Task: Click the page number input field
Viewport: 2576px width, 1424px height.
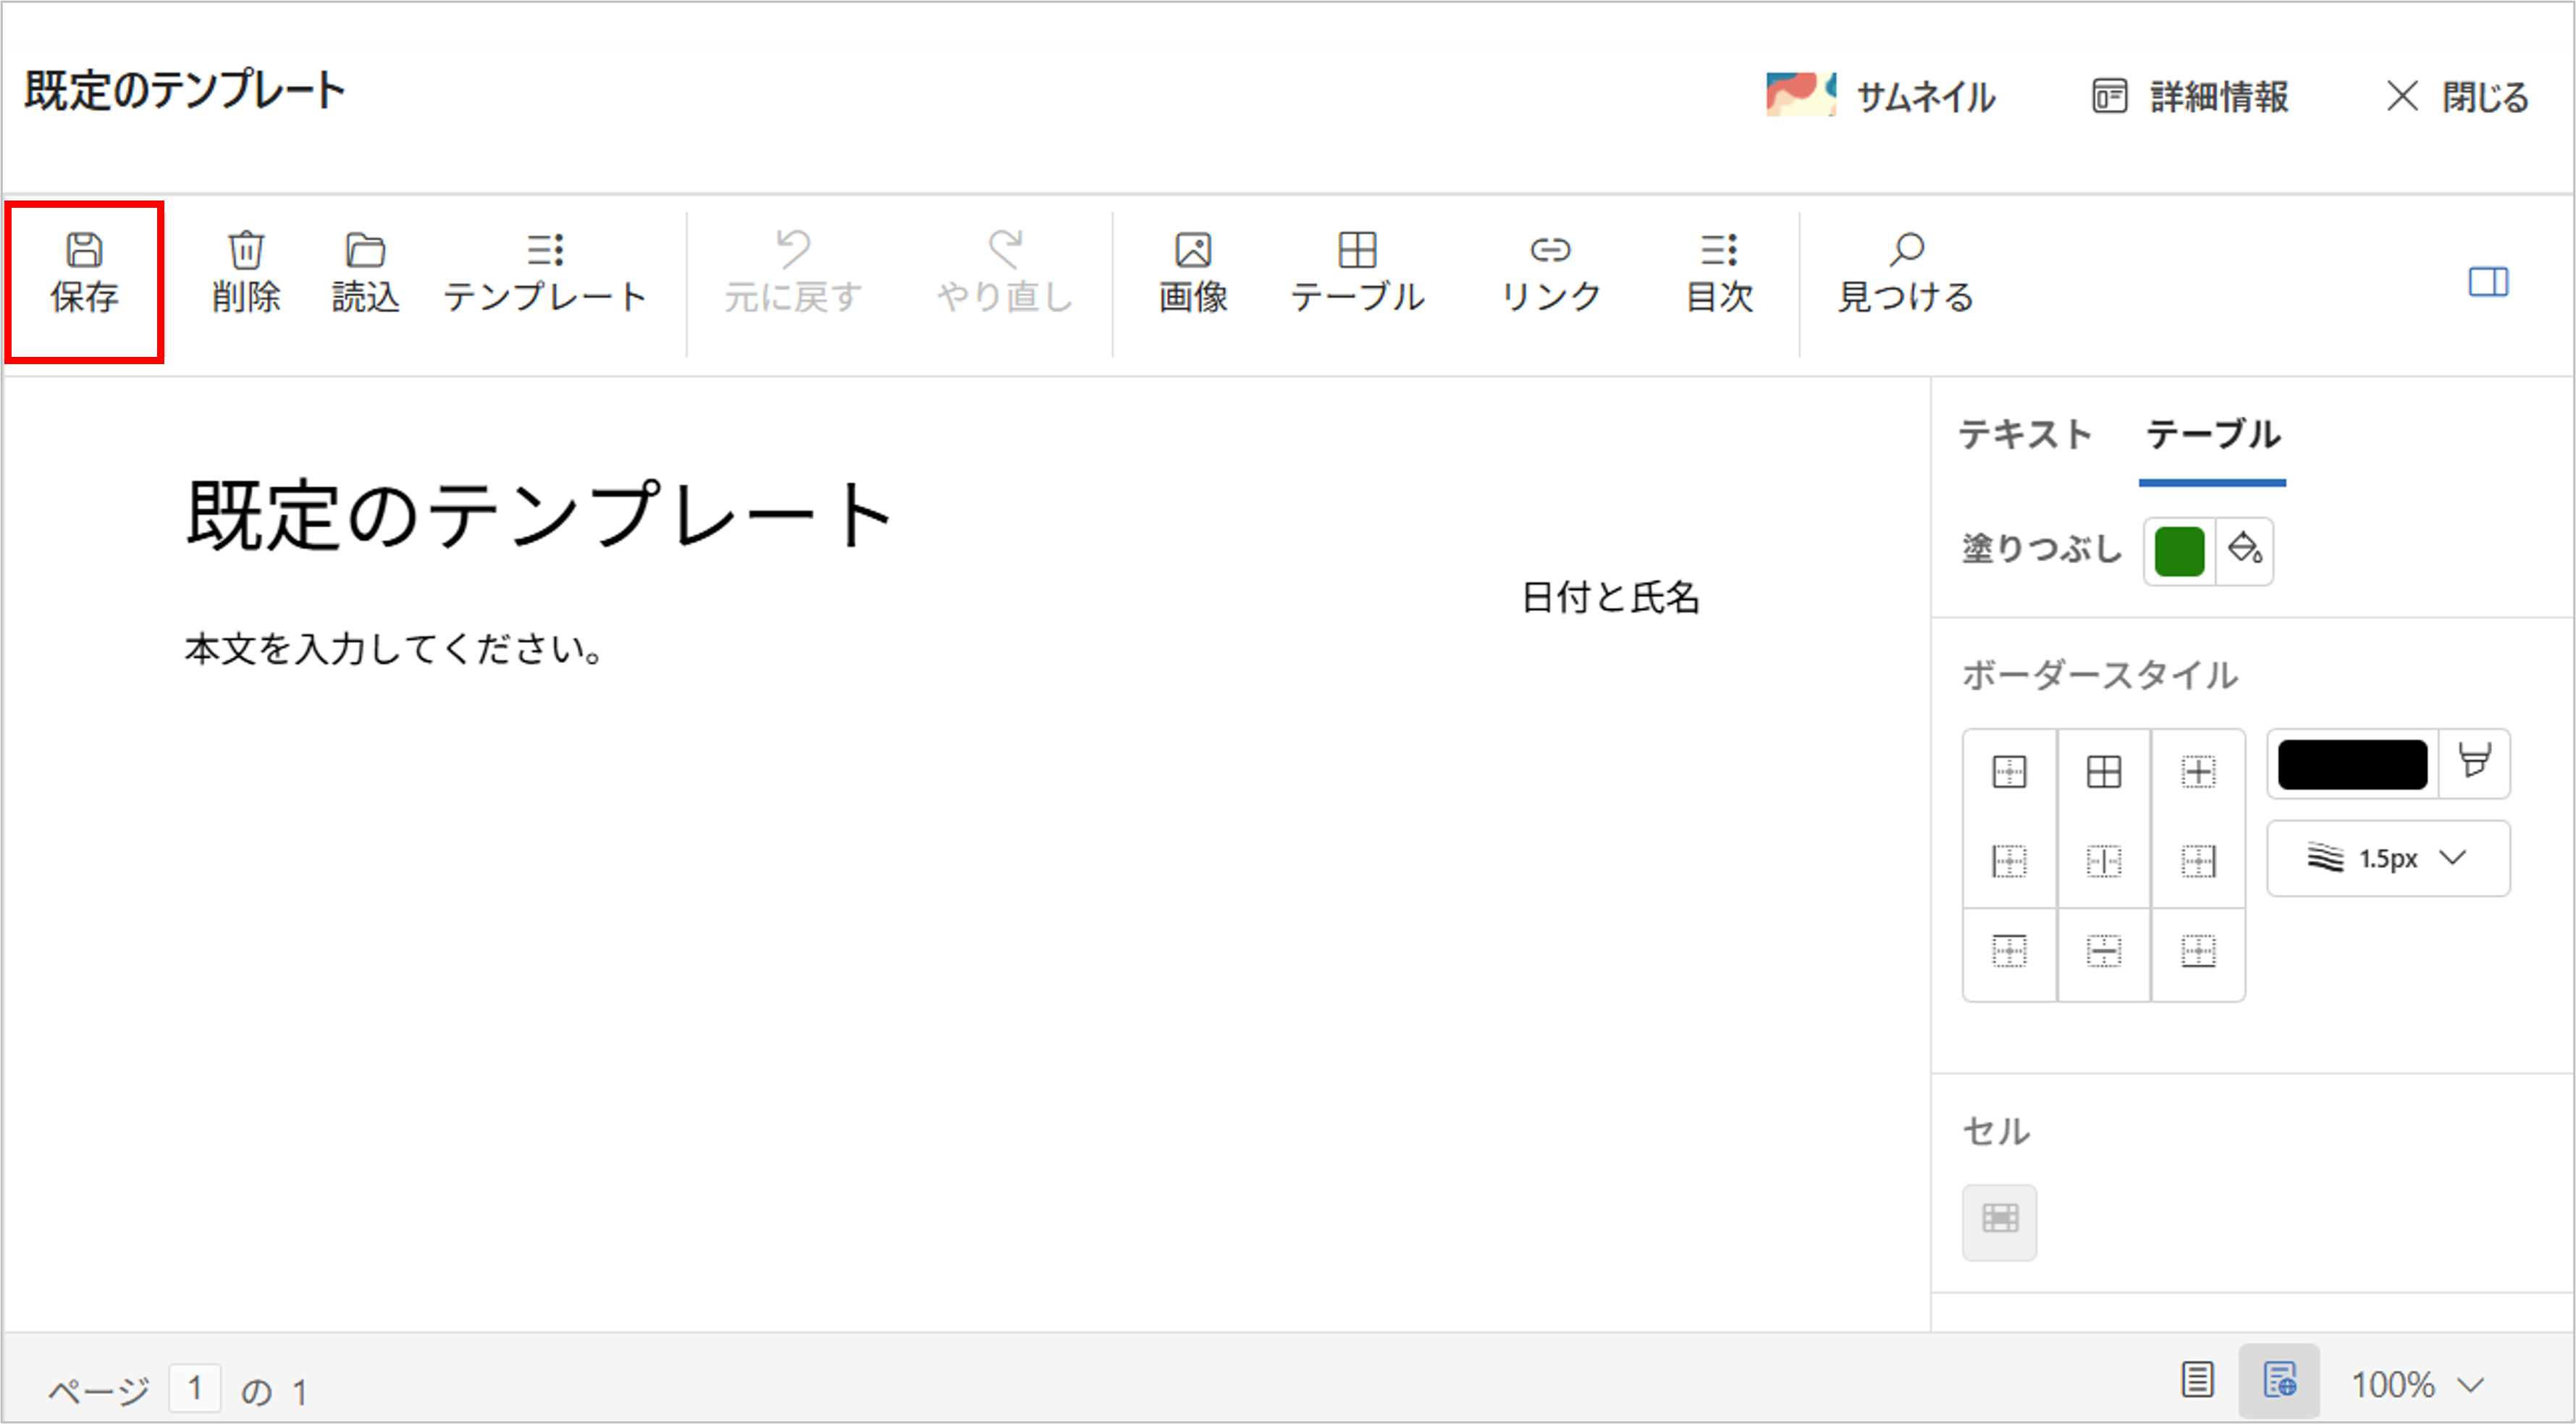Action: point(195,1388)
